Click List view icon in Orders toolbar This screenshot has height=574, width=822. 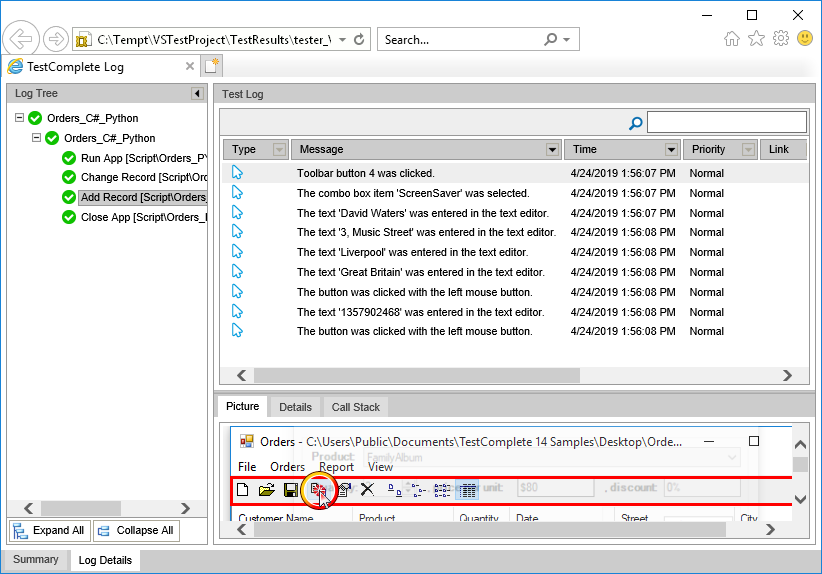(x=442, y=490)
